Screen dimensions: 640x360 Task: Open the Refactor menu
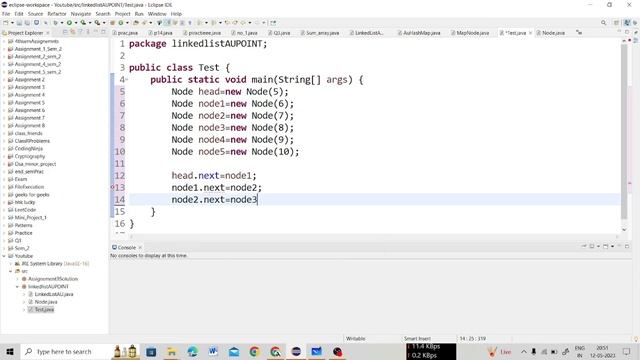coord(57,14)
